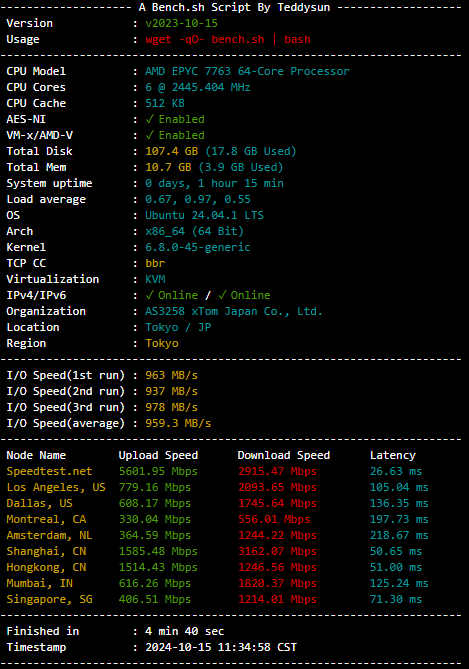
Task: Click the Finished in value 4 min 40 sec
Action: pyautogui.click(x=185, y=631)
